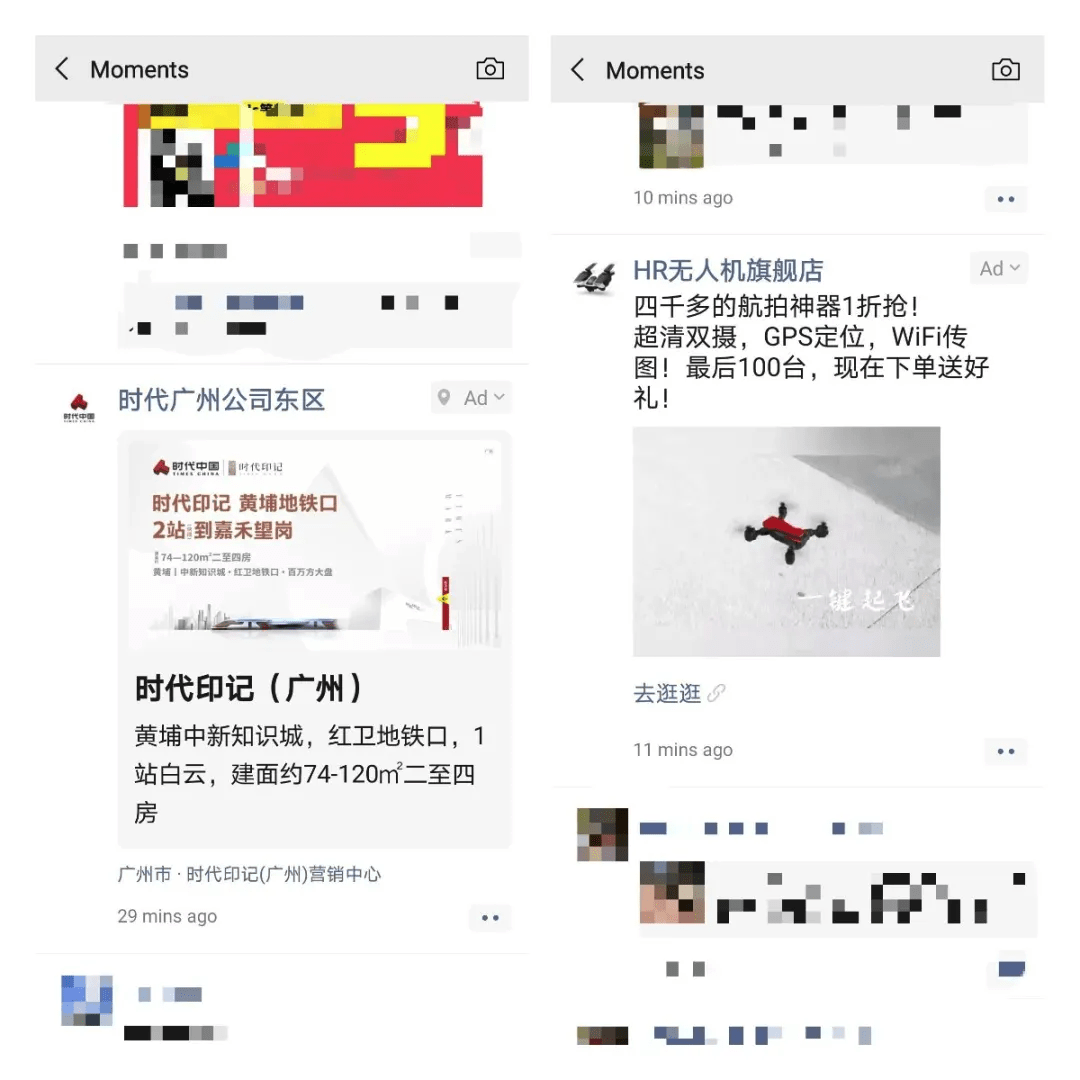Viewport: 1080px width, 1080px height.
Task: Tap the back arrow in right Moments header
Action: click(577, 70)
